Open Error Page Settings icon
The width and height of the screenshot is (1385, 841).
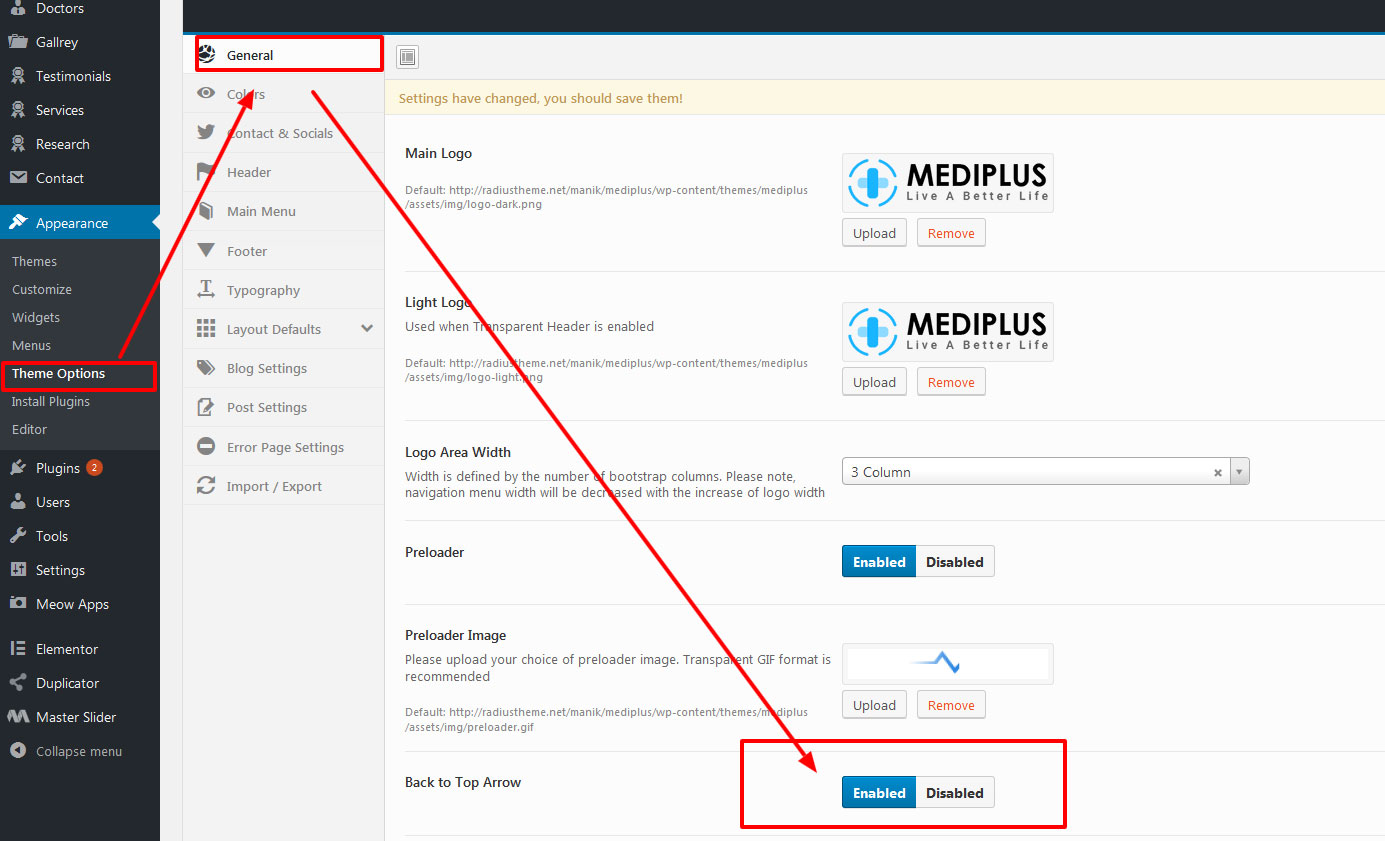click(x=206, y=447)
